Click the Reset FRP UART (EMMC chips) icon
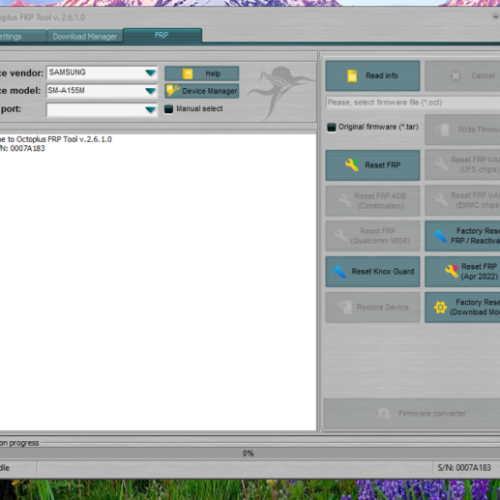The width and height of the screenshot is (500, 500). pos(441,200)
